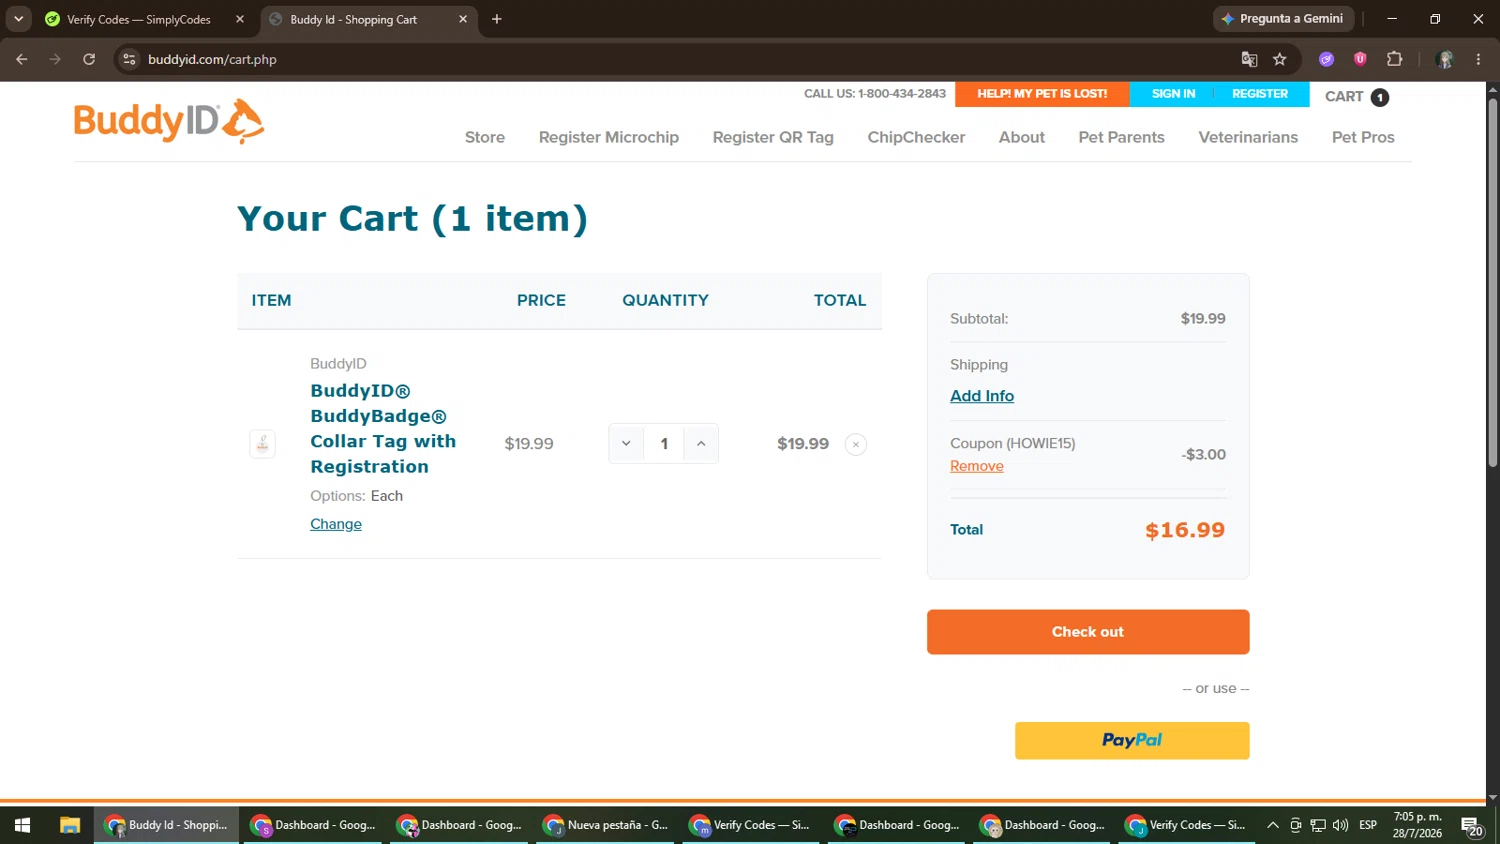Screen dimensions: 1500x844
Task: Click SIGN IN
Action: click(1173, 94)
